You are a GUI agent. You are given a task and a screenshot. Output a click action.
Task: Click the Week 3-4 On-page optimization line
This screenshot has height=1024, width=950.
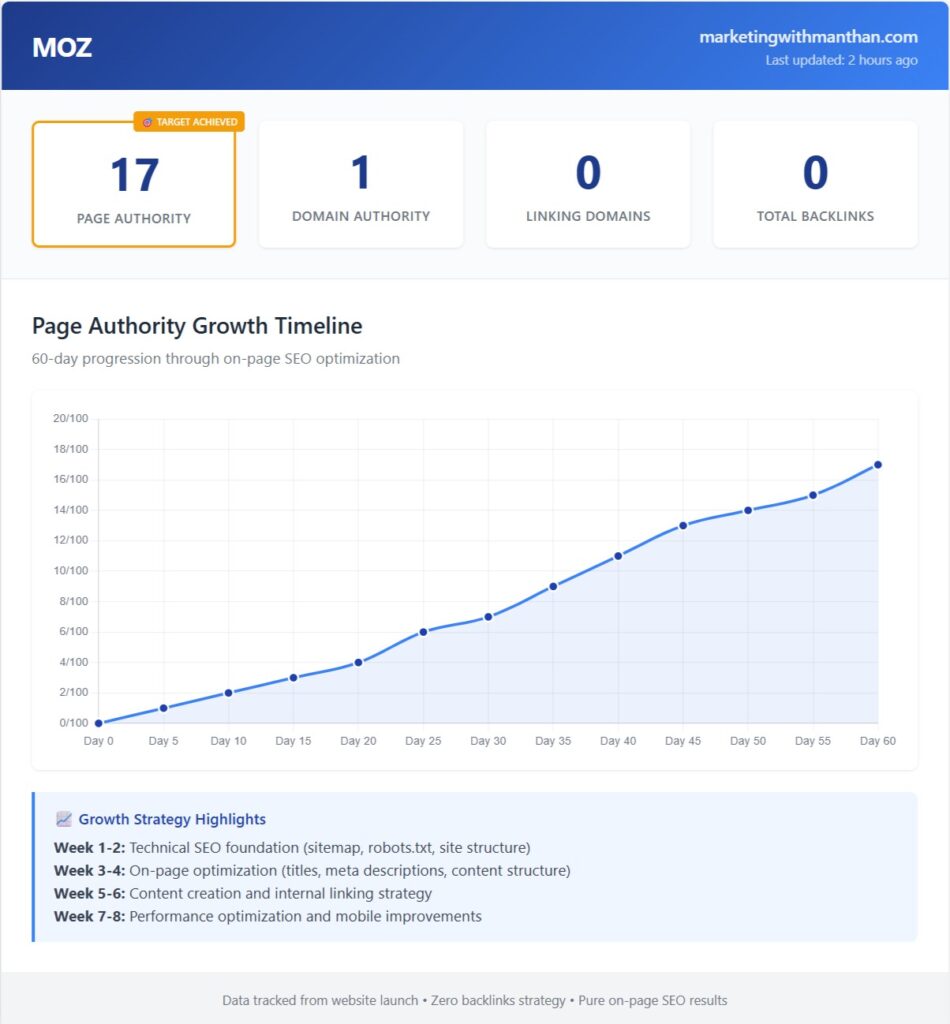click(x=312, y=871)
